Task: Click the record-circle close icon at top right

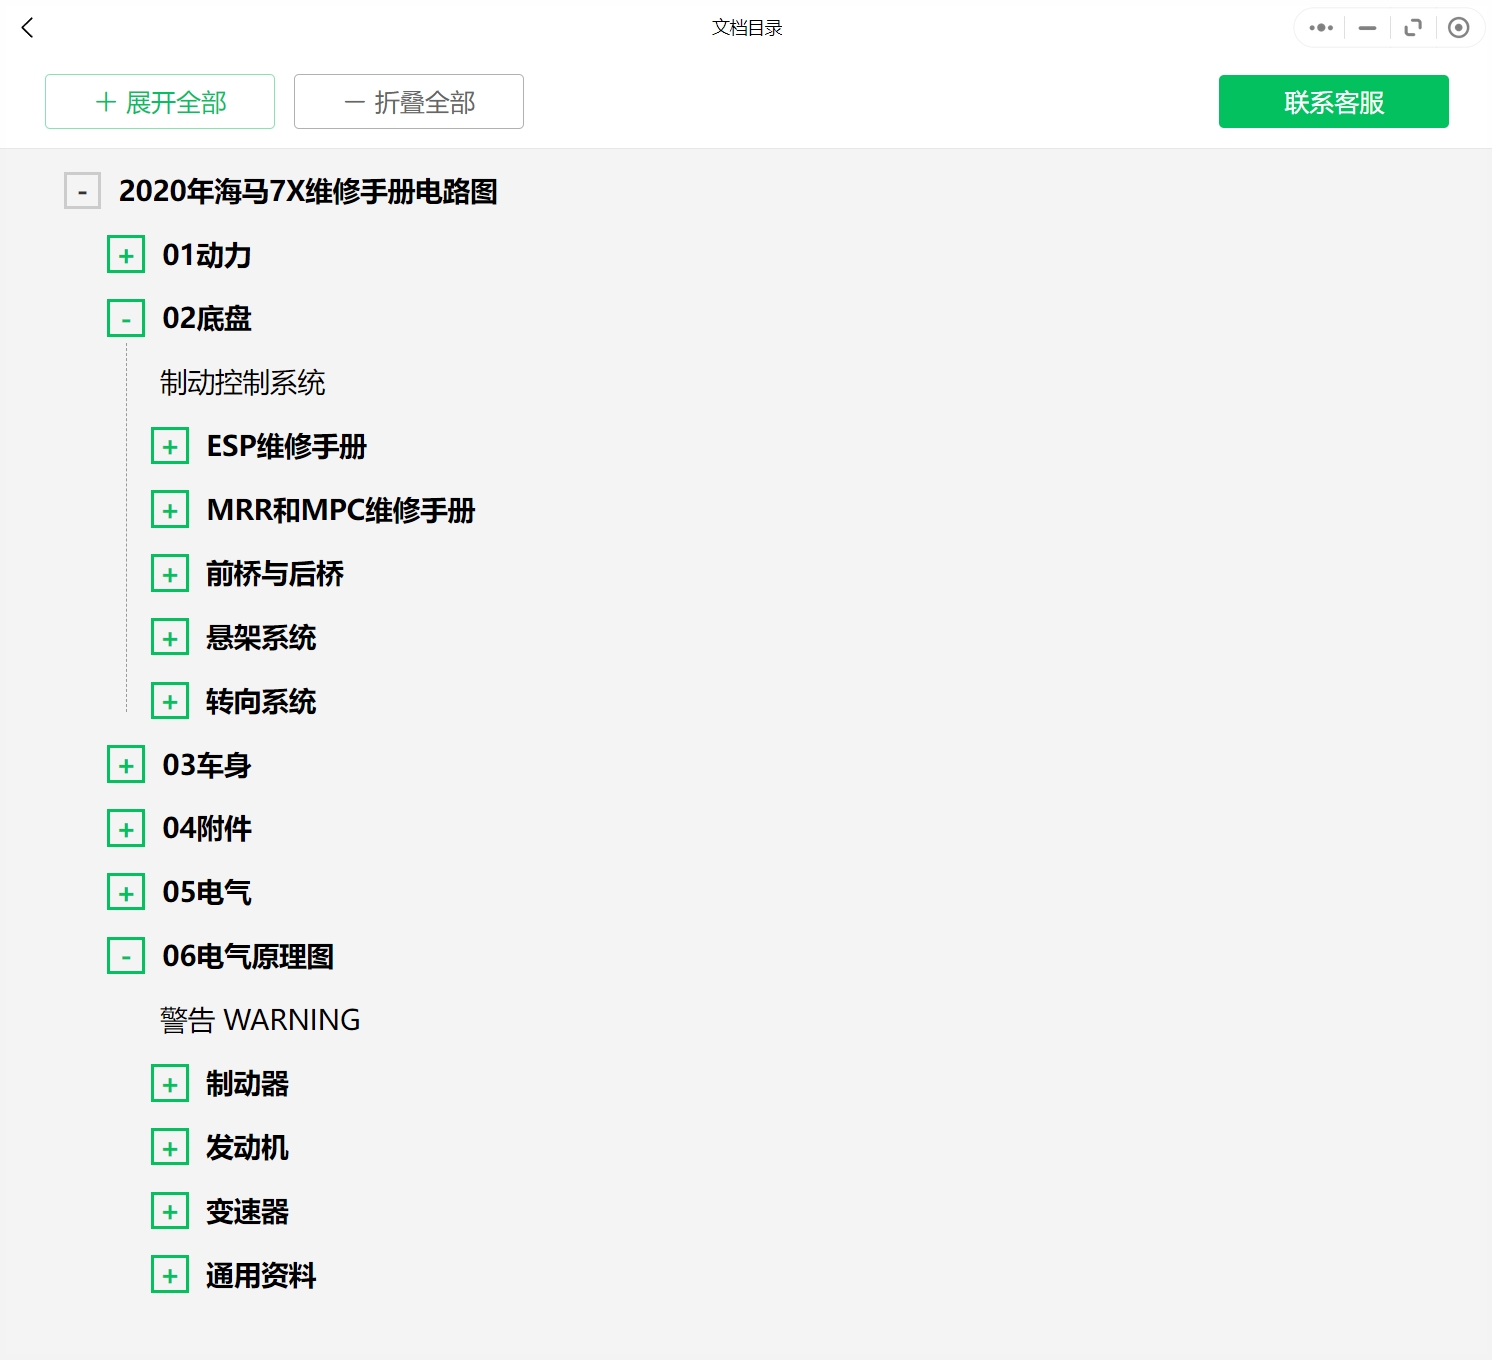Action: coord(1458,28)
